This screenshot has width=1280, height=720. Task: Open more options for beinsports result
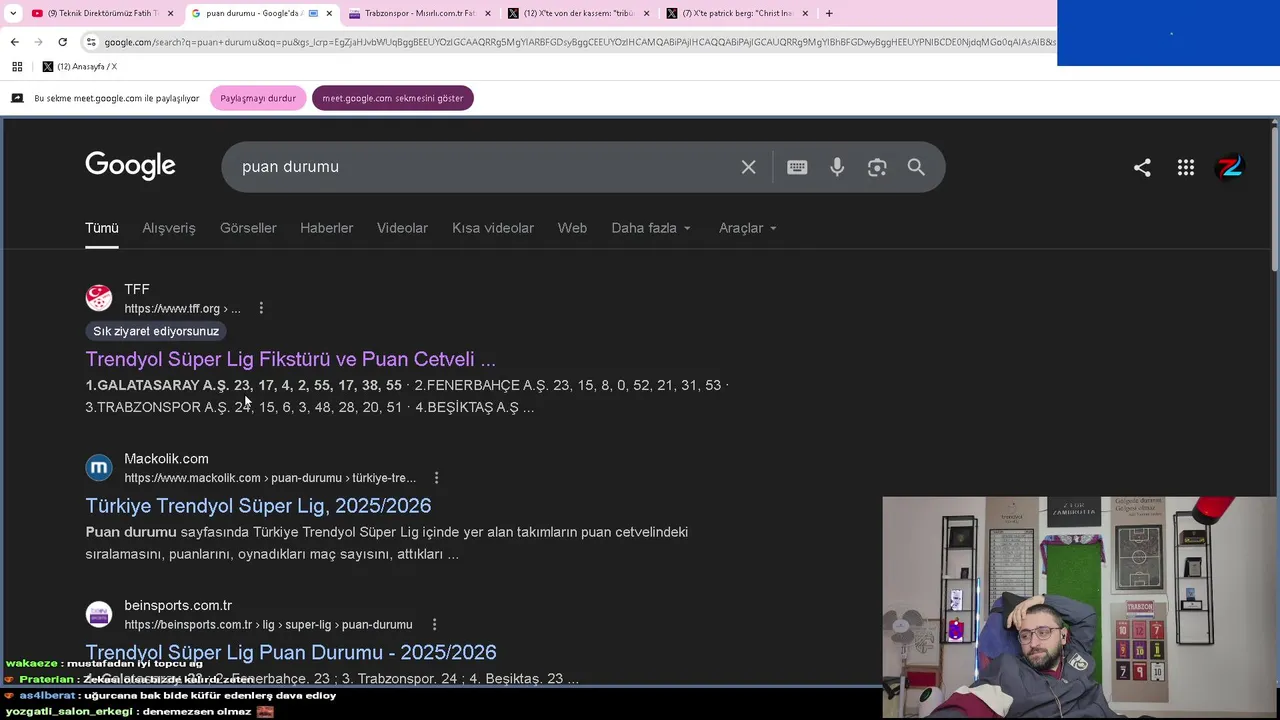pyautogui.click(x=434, y=624)
